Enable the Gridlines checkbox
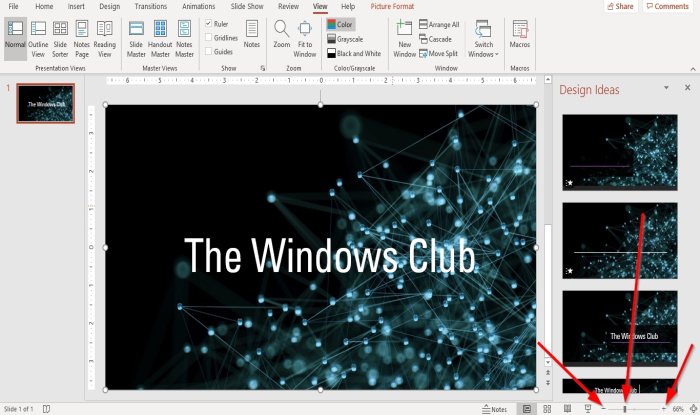Viewport: 700px width, 415px height. click(x=208, y=37)
